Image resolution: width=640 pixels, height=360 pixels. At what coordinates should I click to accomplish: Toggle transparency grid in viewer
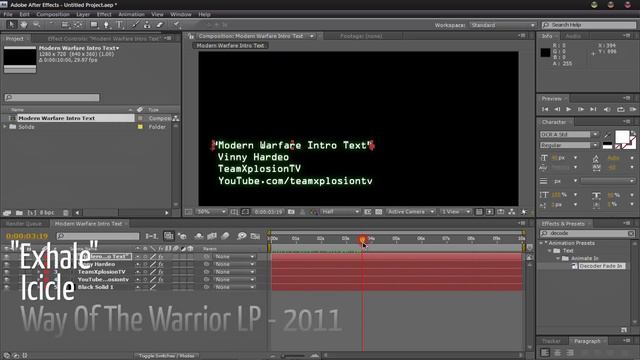coord(379,212)
